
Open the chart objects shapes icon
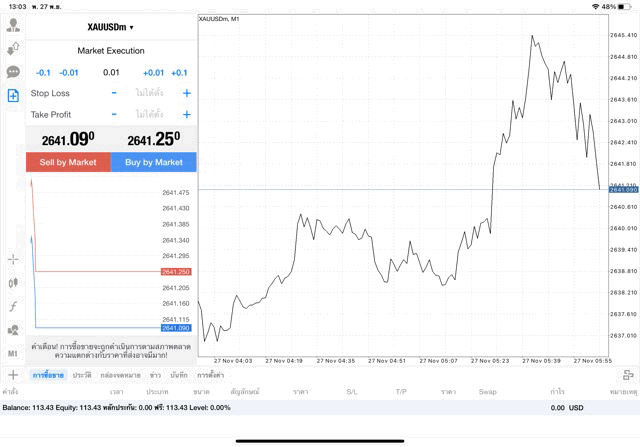13,329
